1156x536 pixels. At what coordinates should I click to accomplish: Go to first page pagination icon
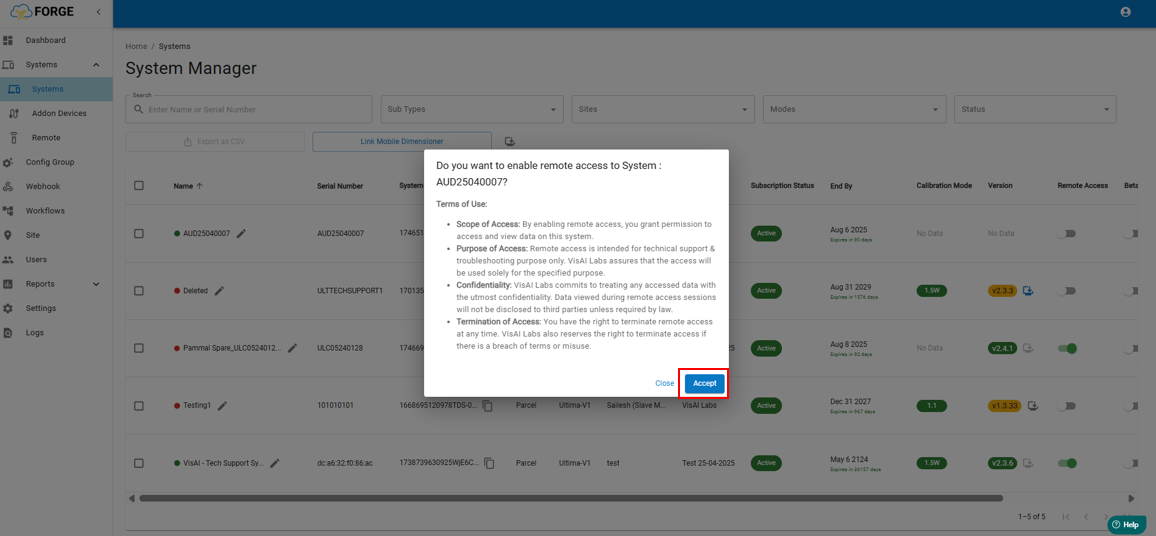click(x=1065, y=516)
